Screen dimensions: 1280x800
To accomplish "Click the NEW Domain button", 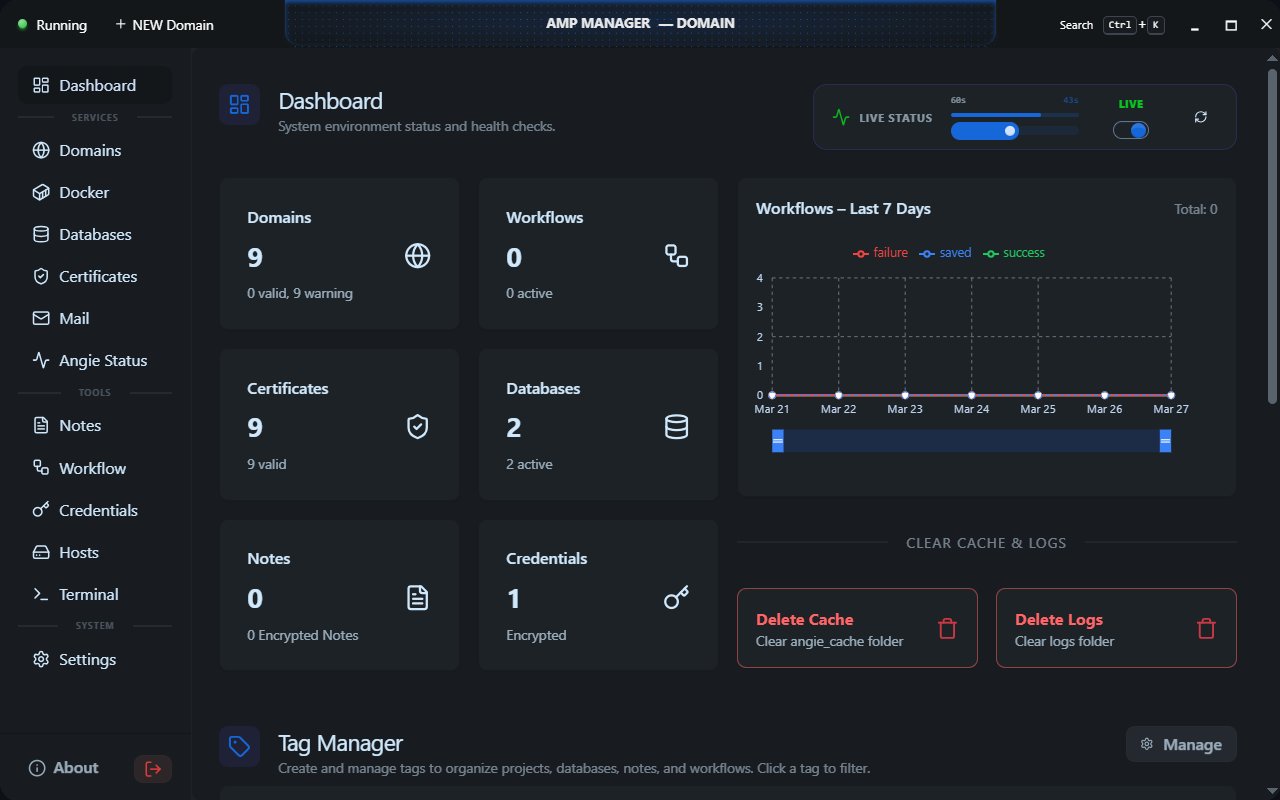I will click(163, 24).
